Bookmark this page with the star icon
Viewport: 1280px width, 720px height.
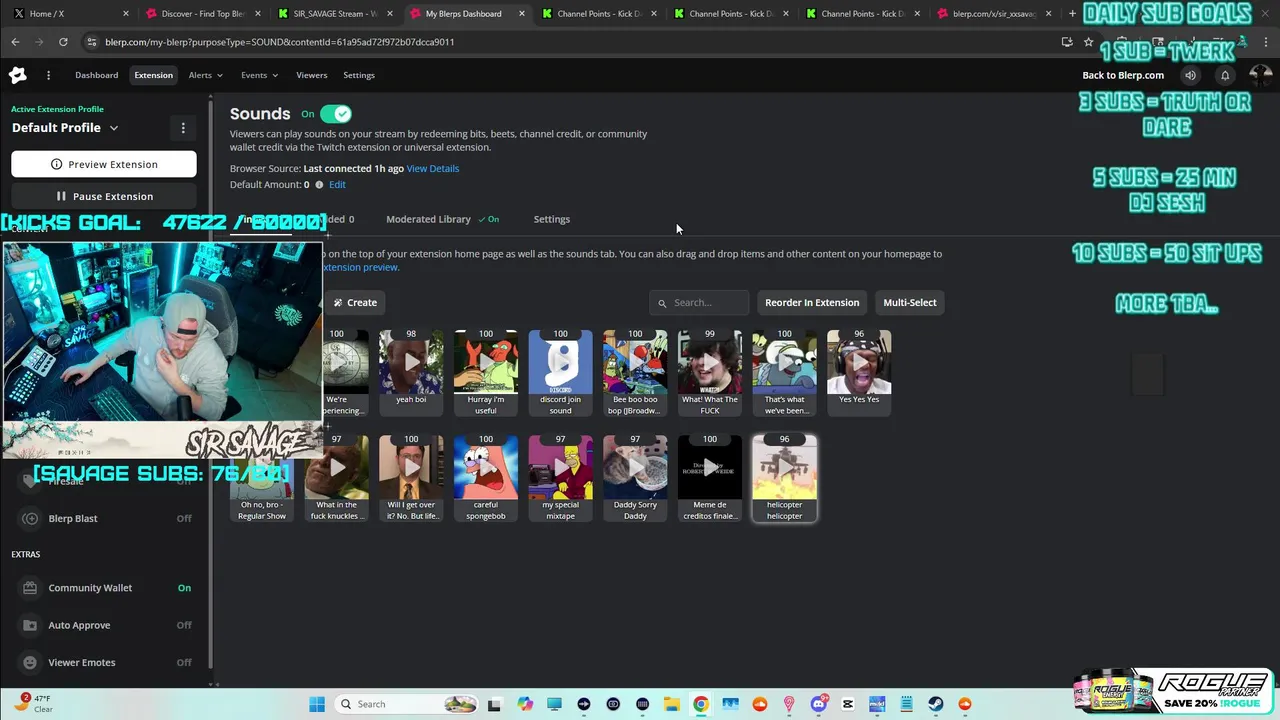tap(1088, 42)
